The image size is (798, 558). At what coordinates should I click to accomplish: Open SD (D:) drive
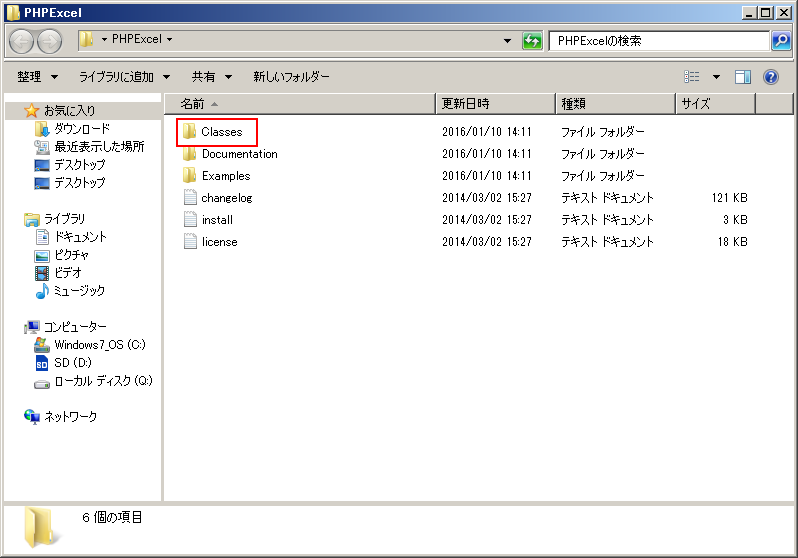pyautogui.click(x=73, y=362)
